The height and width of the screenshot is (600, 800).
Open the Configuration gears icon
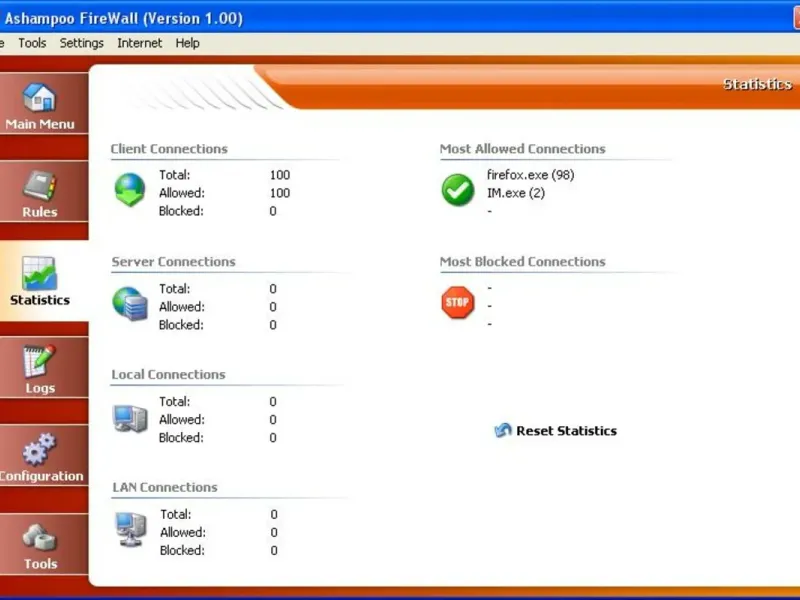[x=39, y=449]
